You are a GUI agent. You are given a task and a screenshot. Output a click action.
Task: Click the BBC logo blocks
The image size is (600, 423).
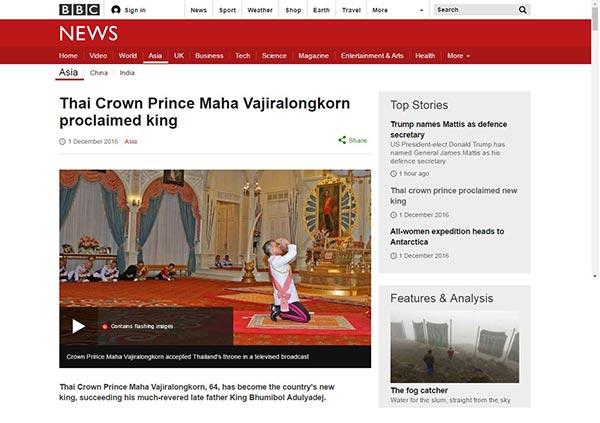coord(80,10)
